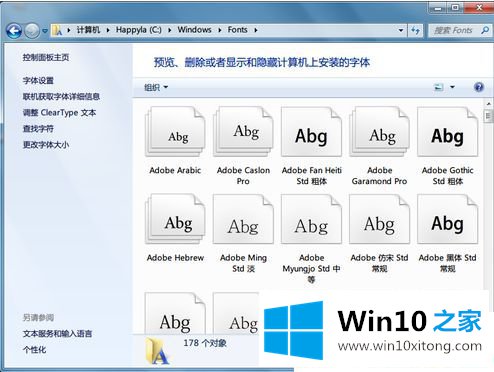
Task: Click the blue help question mark icon
Action: [479, 87]
